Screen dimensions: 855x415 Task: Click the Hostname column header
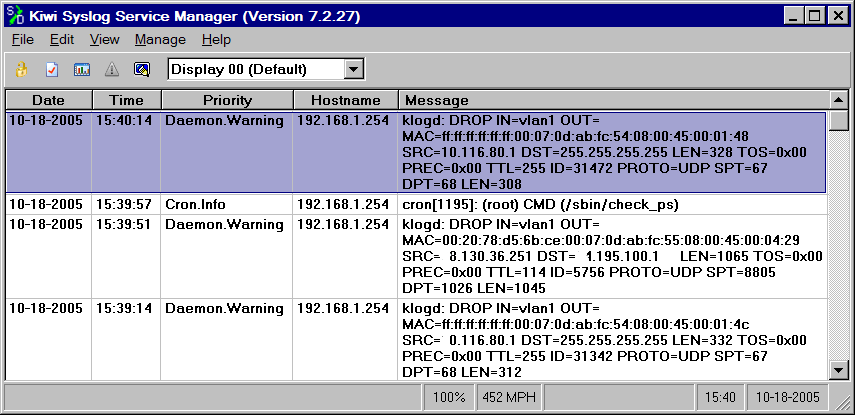pyautogui.click(x=346, y=100)
